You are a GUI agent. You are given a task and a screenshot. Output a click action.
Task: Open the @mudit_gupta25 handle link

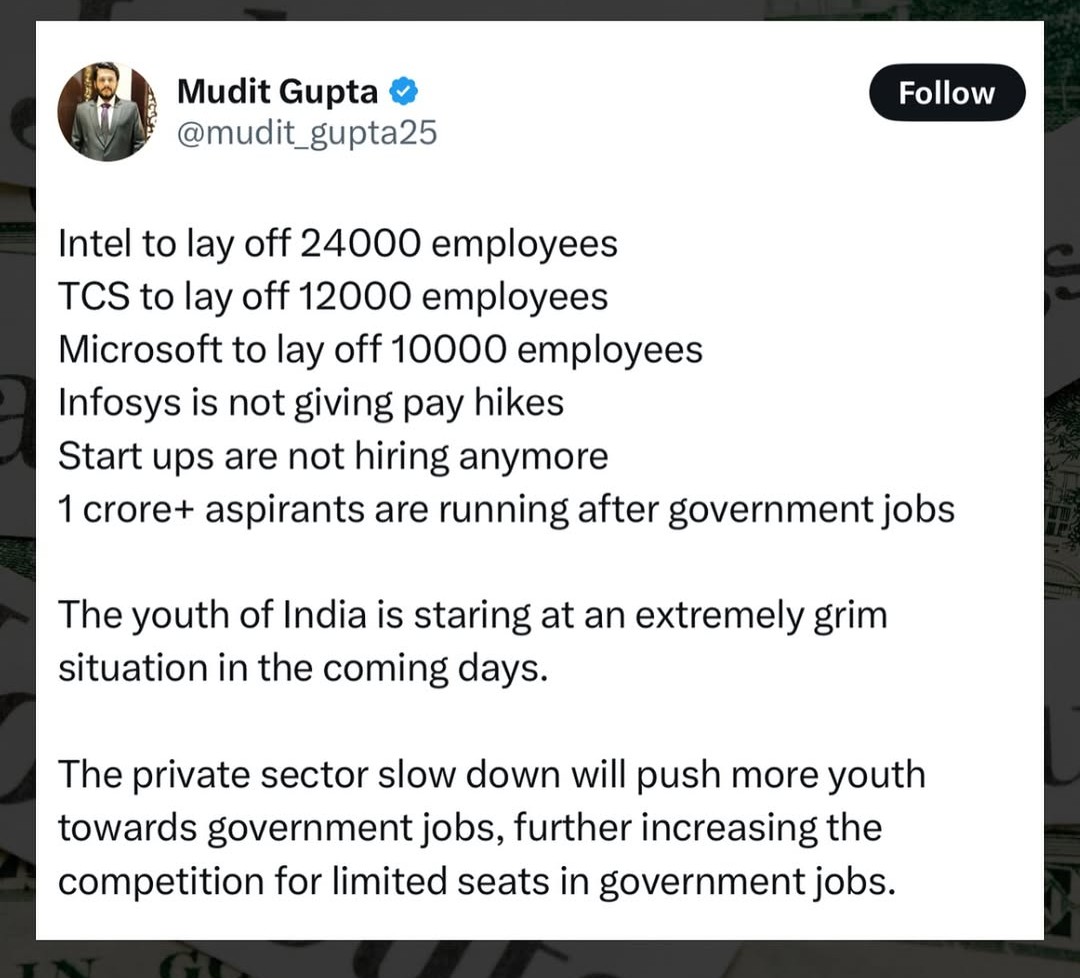(307, 132)
